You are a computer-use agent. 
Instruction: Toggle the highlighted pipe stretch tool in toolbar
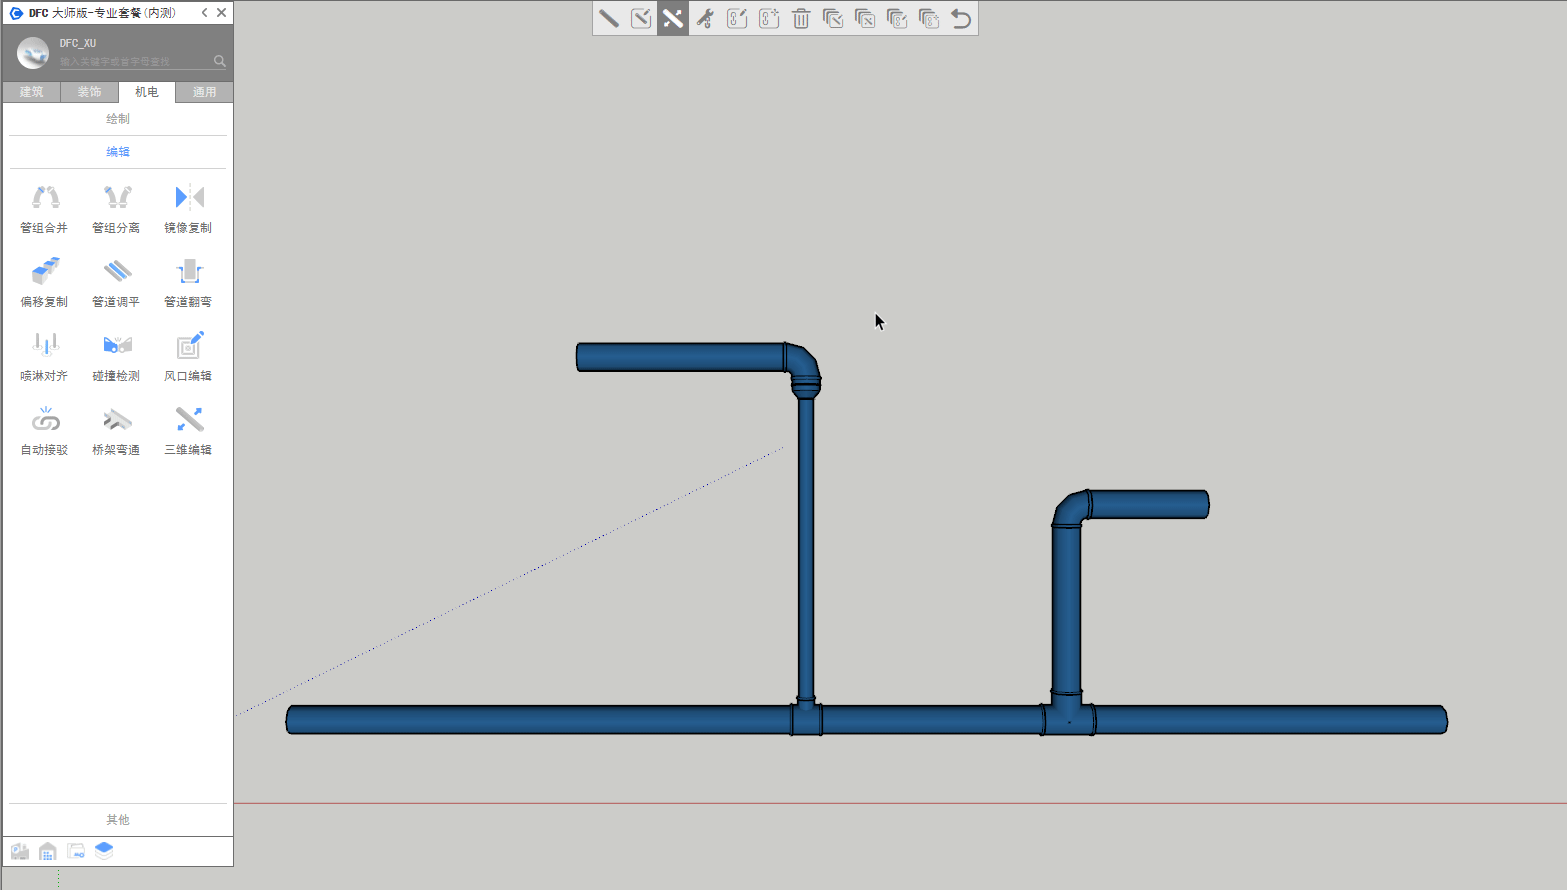[673, 19]
